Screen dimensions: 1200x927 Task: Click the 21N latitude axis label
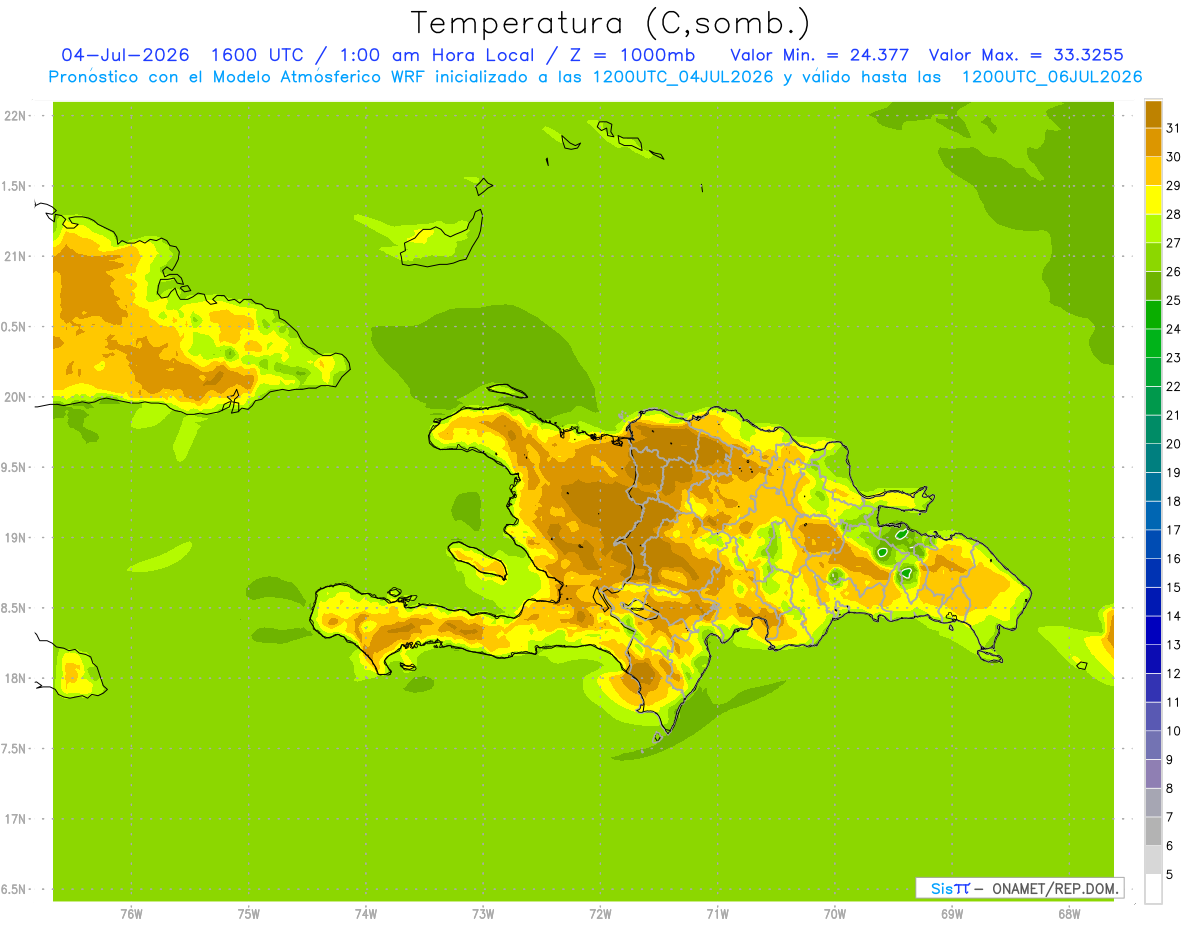pos(17,256)
